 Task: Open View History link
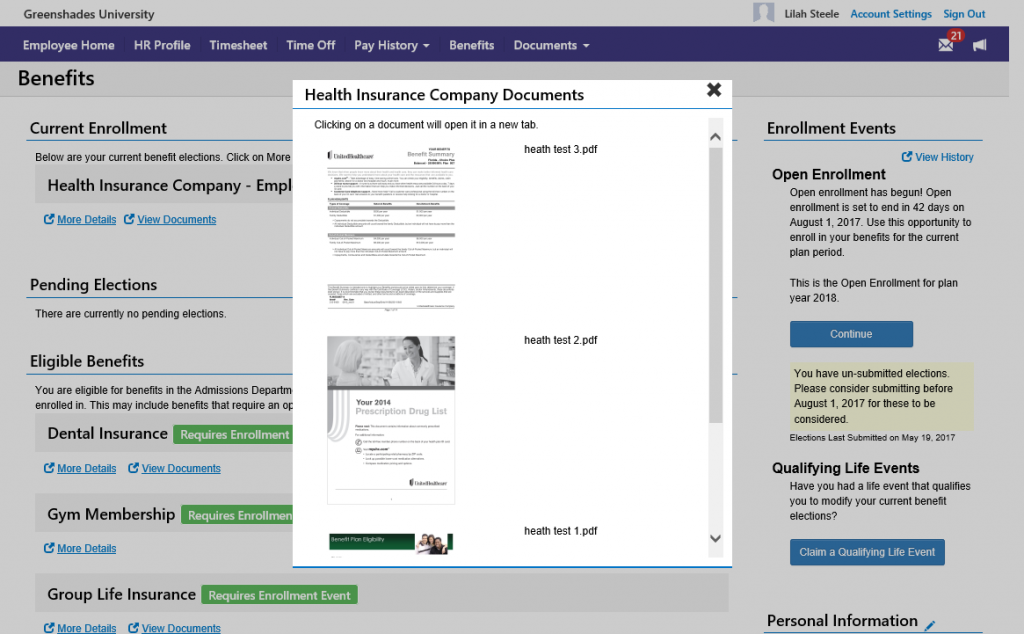(944, 157)
